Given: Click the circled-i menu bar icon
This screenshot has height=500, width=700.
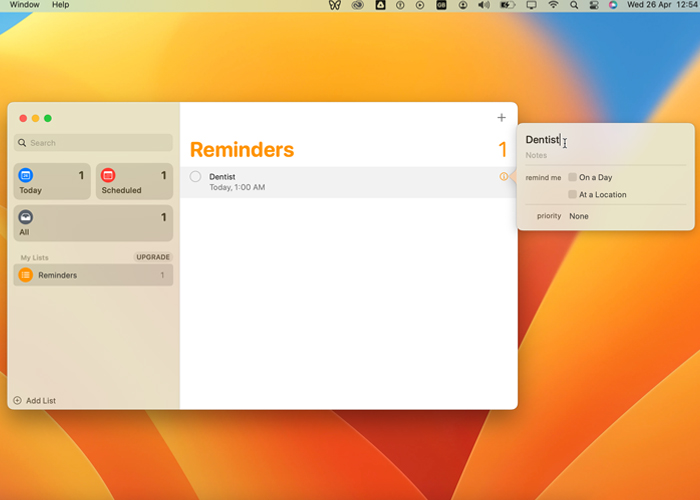Looking at the screenshot, I should (x=400, y=5).
